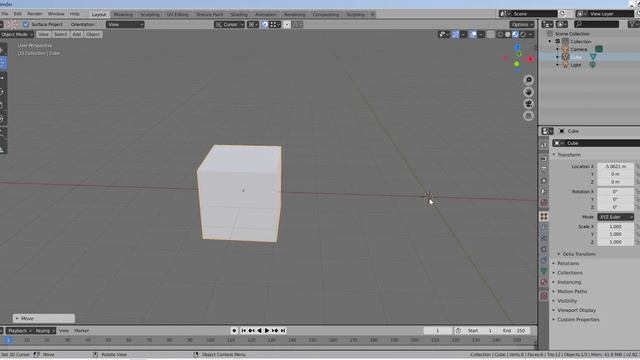Open rotation Mode XYZ Euler dropdown
640x360 pixels.
click(616, 217)
